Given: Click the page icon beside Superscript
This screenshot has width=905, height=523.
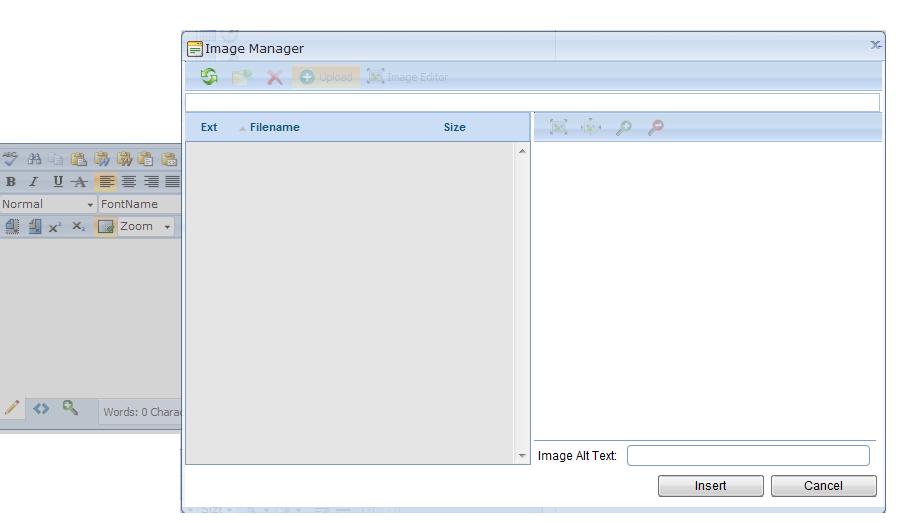Looking at the screenshot, I should 35,226.
